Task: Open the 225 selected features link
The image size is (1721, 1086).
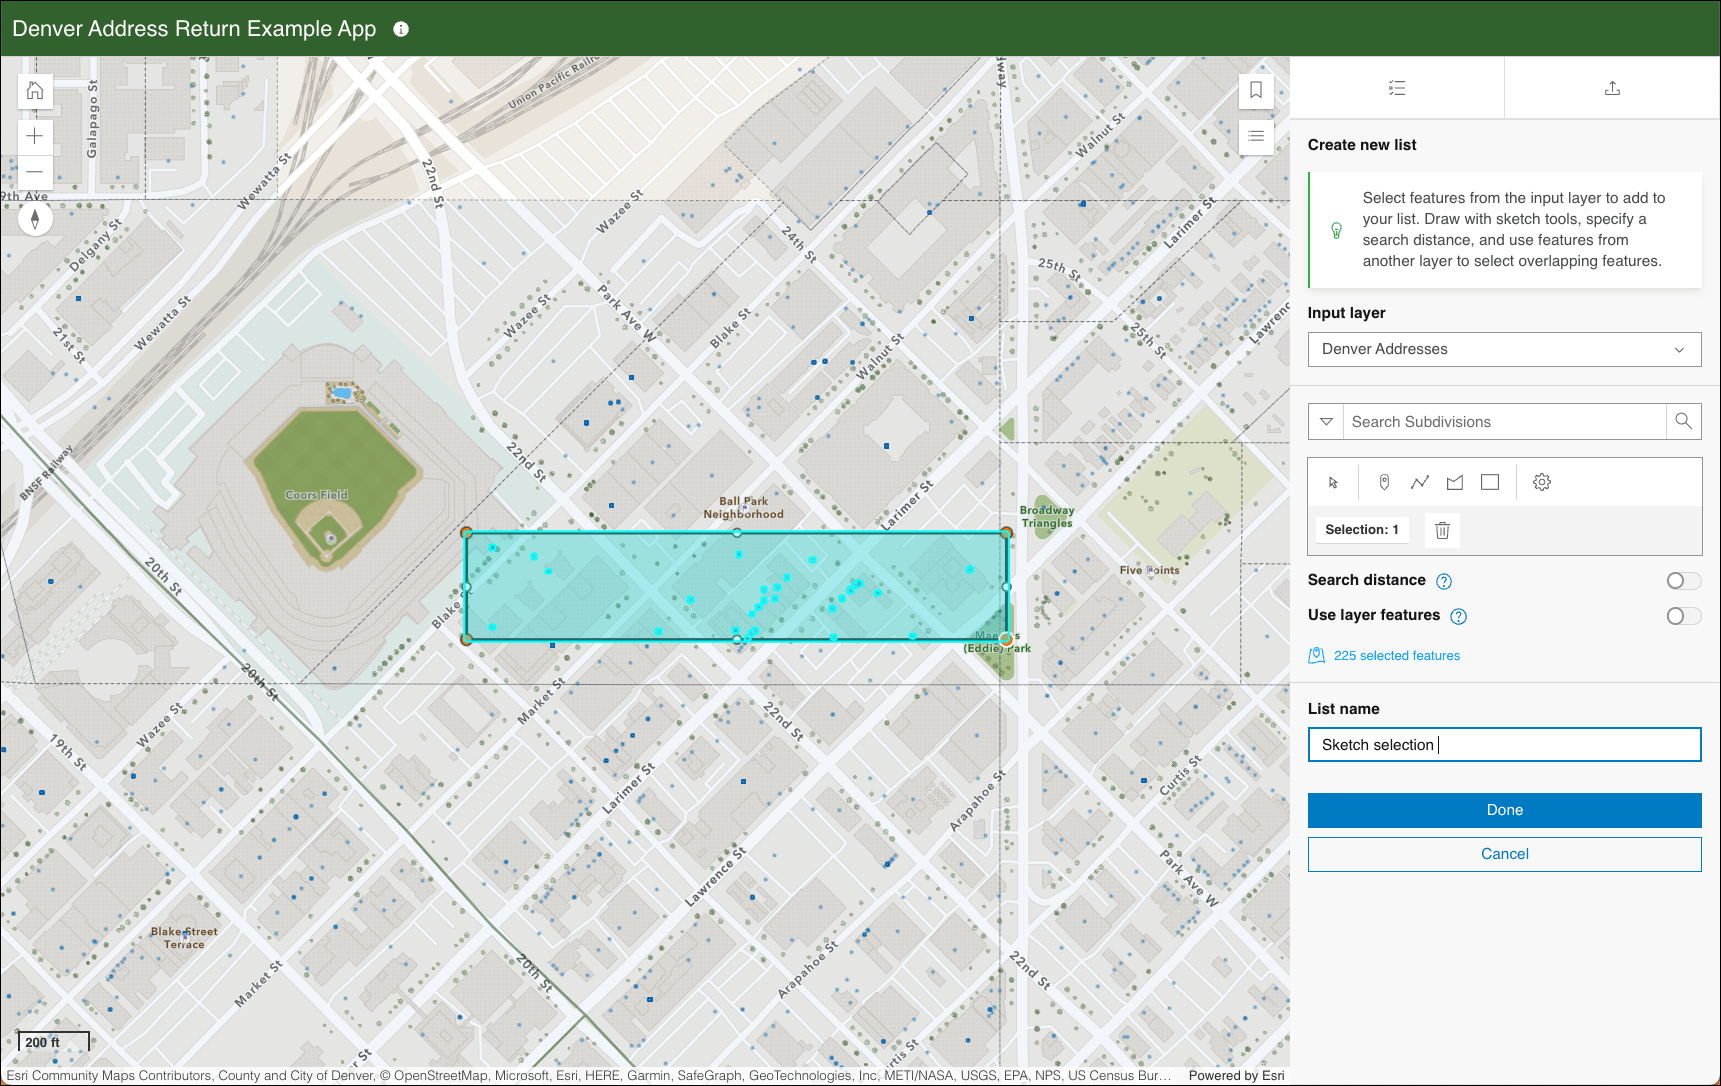Action: (1396, 656)
